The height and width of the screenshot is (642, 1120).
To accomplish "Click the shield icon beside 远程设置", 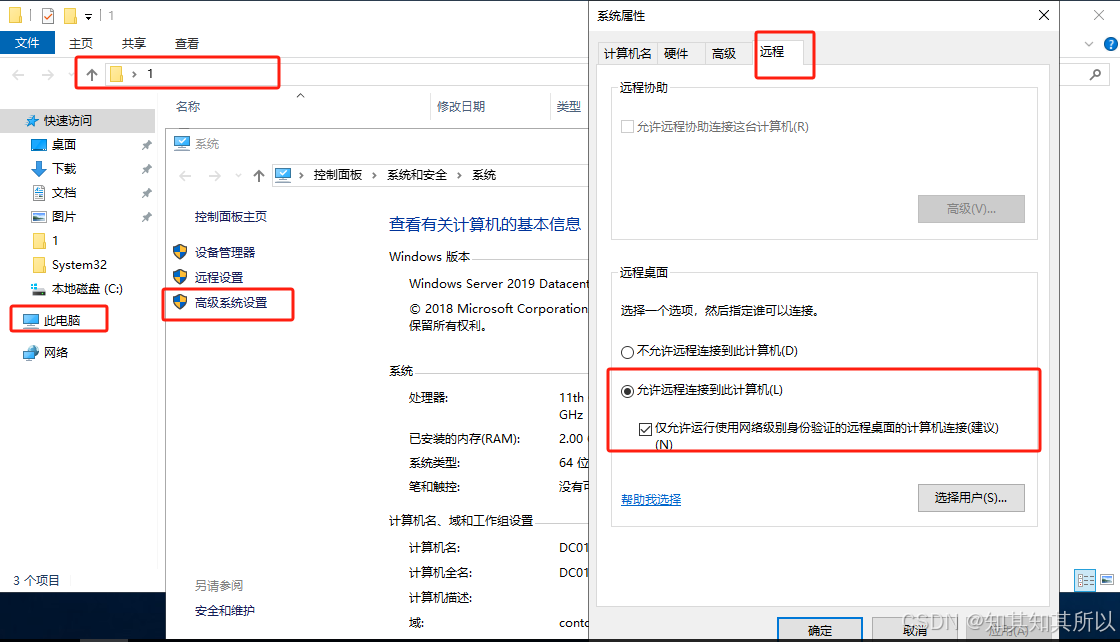I will click(x=180, y=276).
